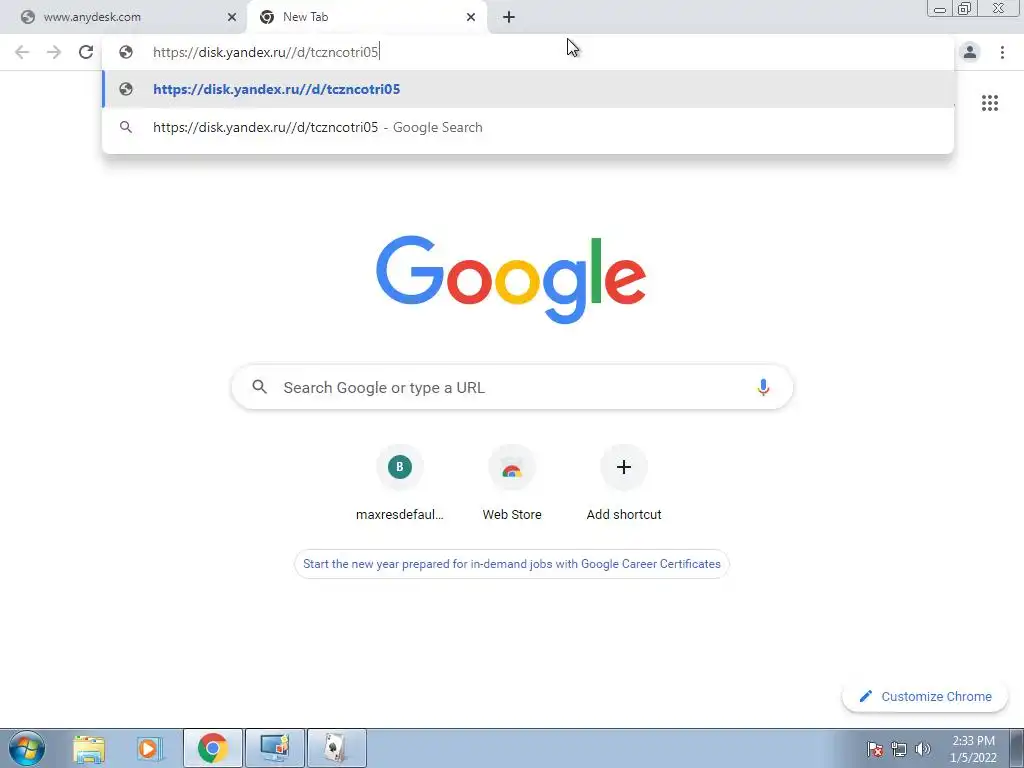Choose the Google Search suggestion row

[x=528, y=127]
